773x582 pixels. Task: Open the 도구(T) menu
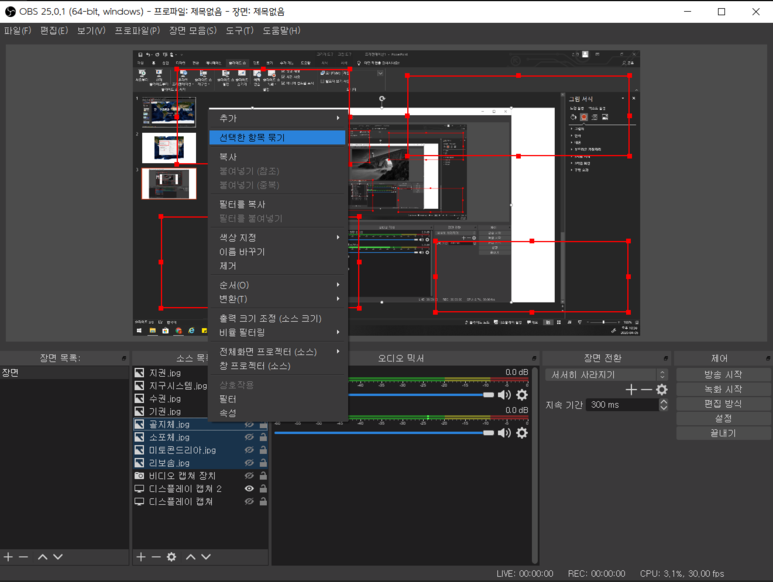pos(240,31)
